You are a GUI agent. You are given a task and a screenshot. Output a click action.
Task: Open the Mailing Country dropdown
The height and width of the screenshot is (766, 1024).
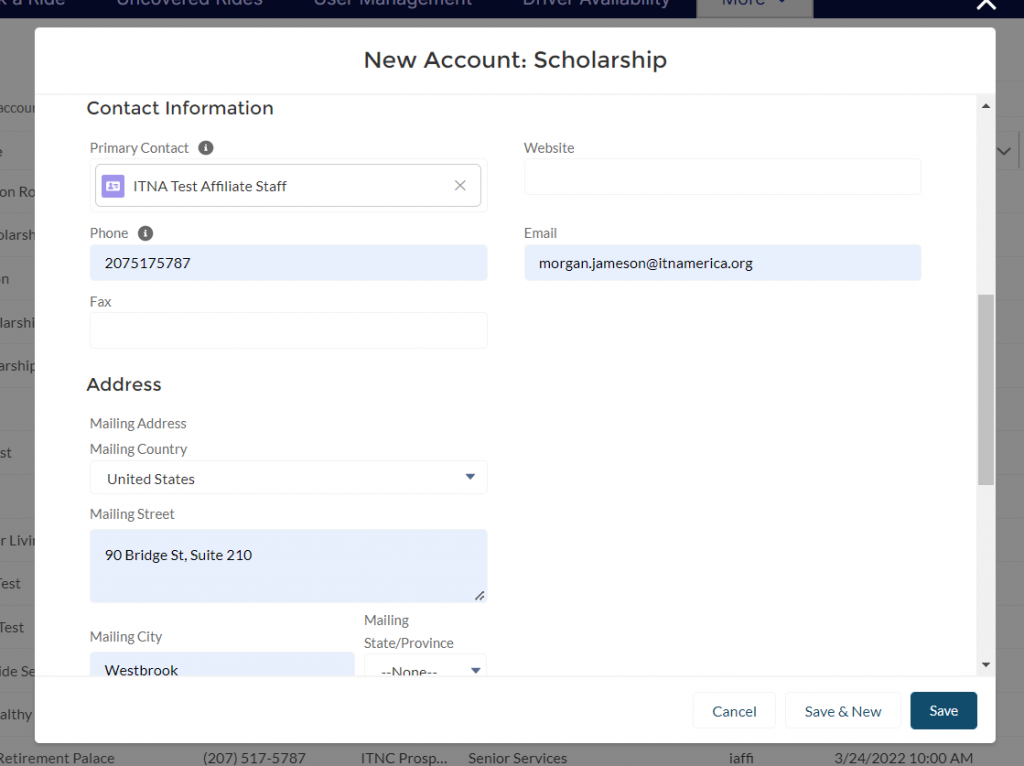[288, 478]
